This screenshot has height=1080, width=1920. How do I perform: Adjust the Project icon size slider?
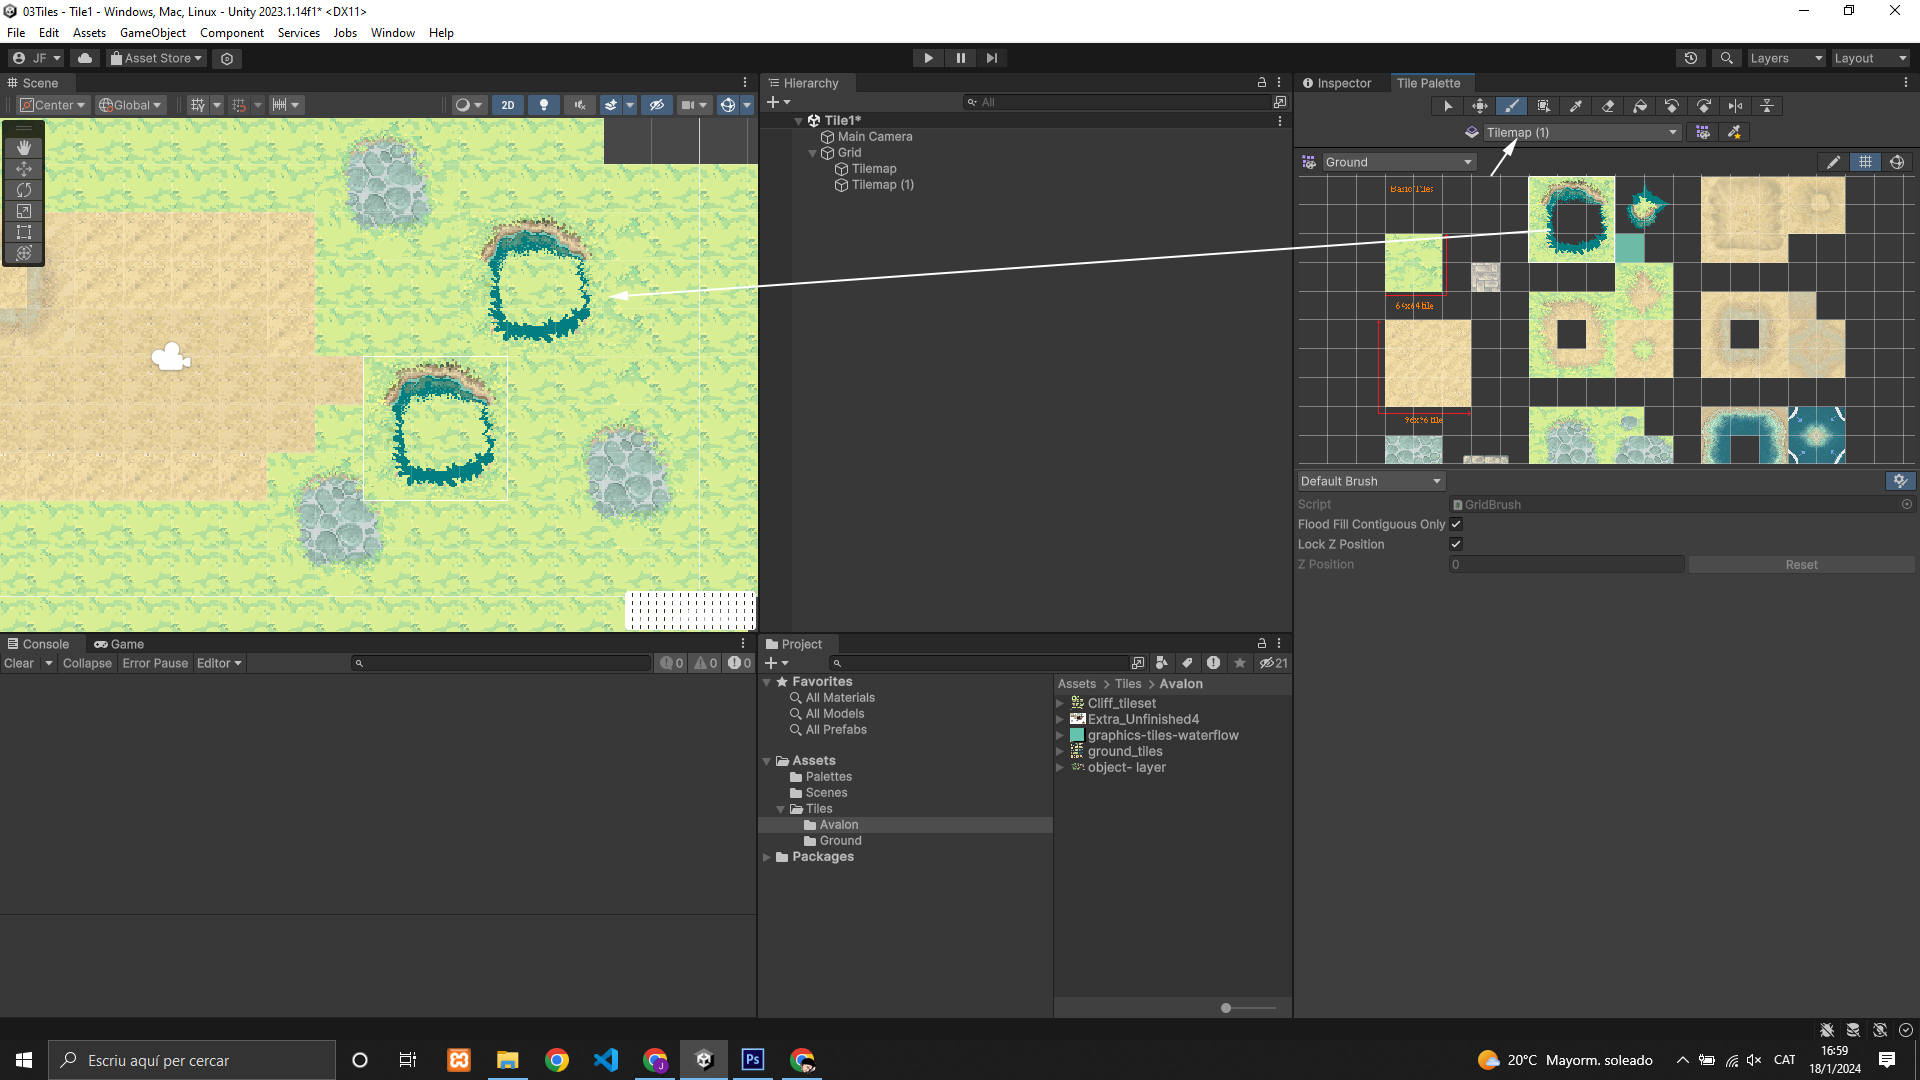click(1226, 1008)
